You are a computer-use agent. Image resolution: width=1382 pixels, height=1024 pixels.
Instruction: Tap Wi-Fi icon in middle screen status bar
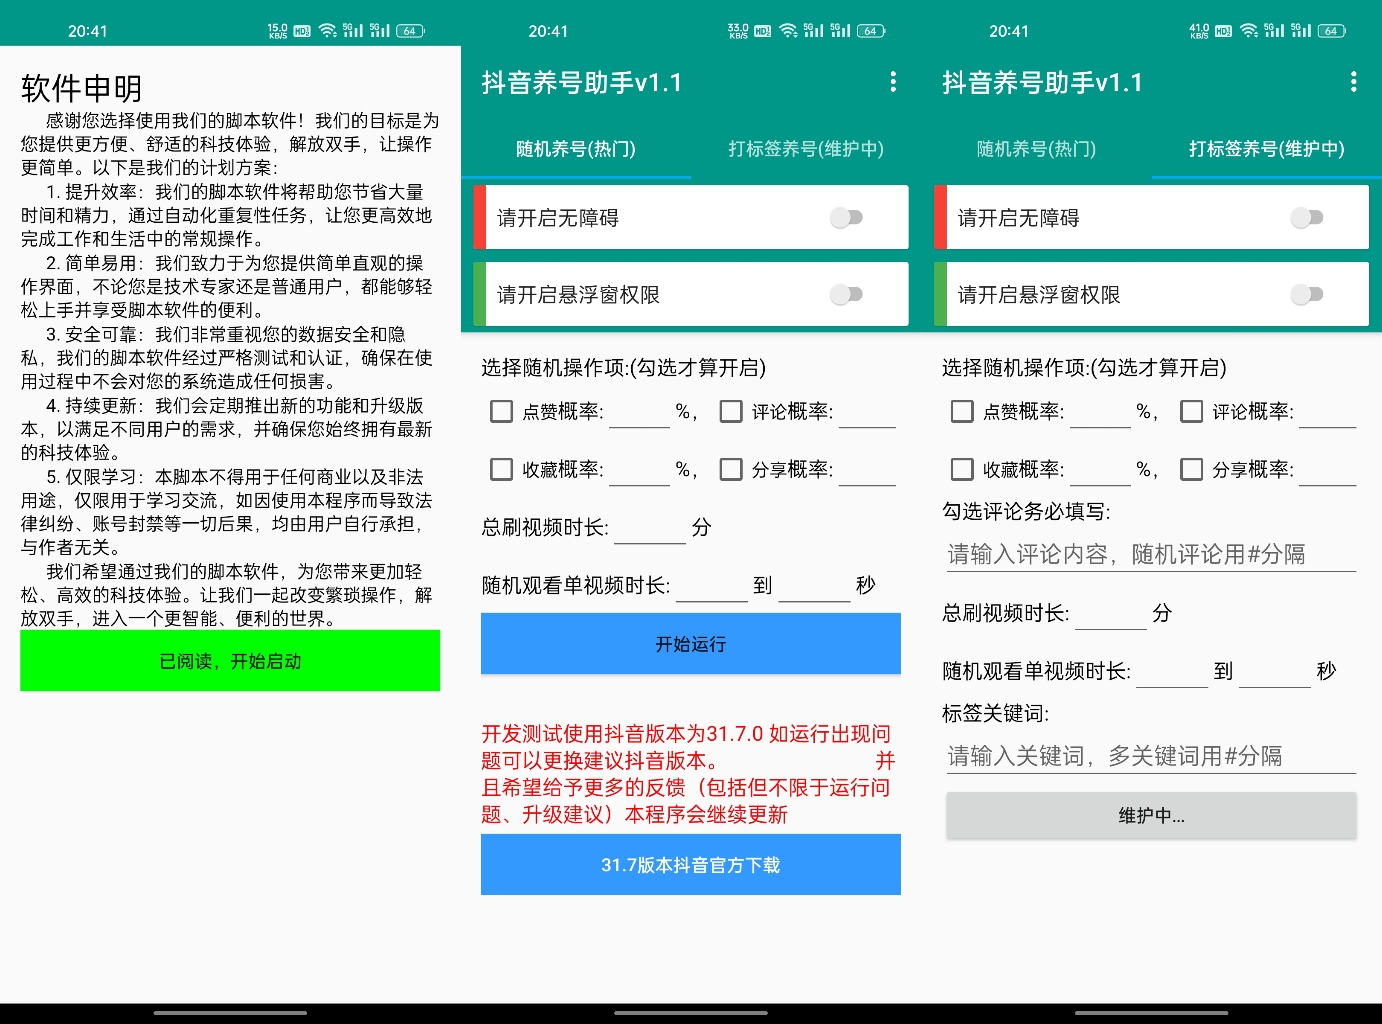click(x=789, y=31)
